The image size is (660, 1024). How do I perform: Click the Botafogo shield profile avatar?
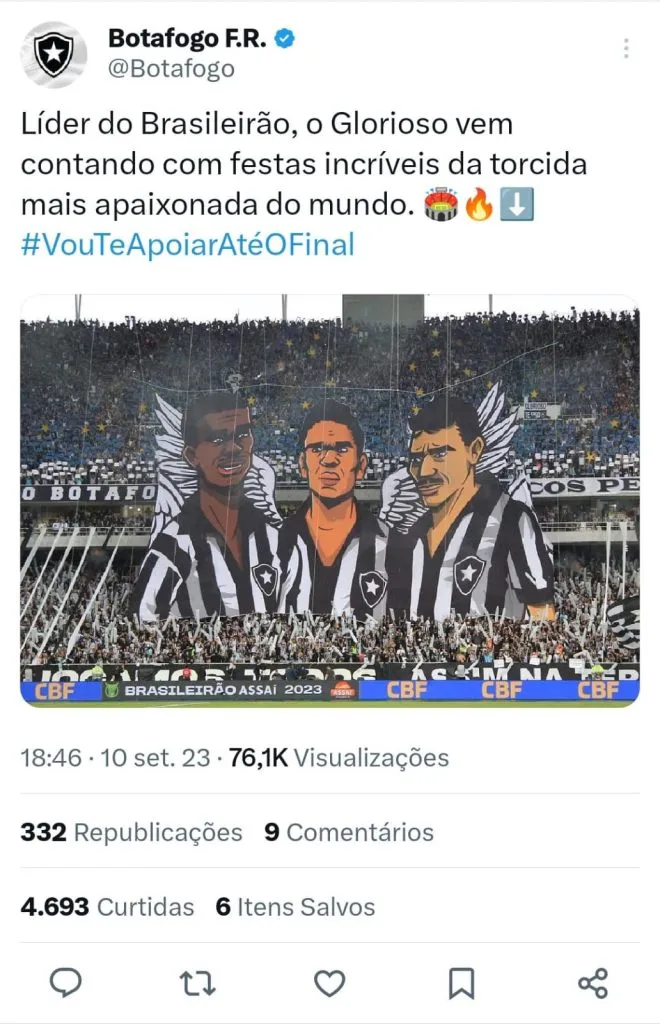54,54
